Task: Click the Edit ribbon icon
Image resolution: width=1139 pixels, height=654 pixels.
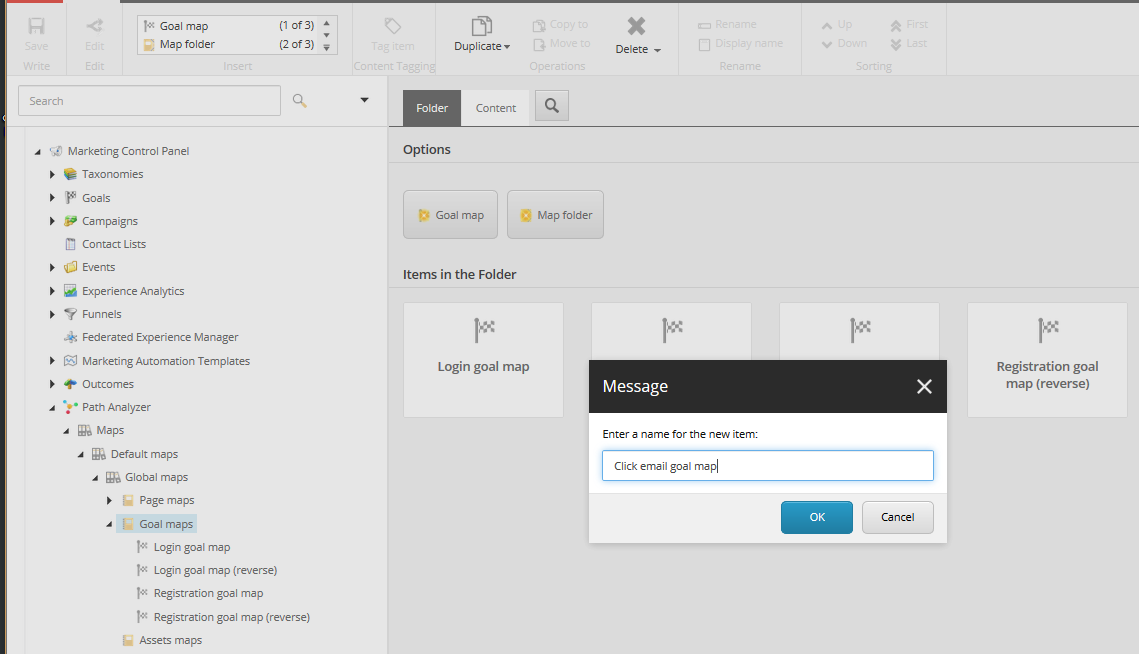Action: pyautogui.click(x=94, y=27)
